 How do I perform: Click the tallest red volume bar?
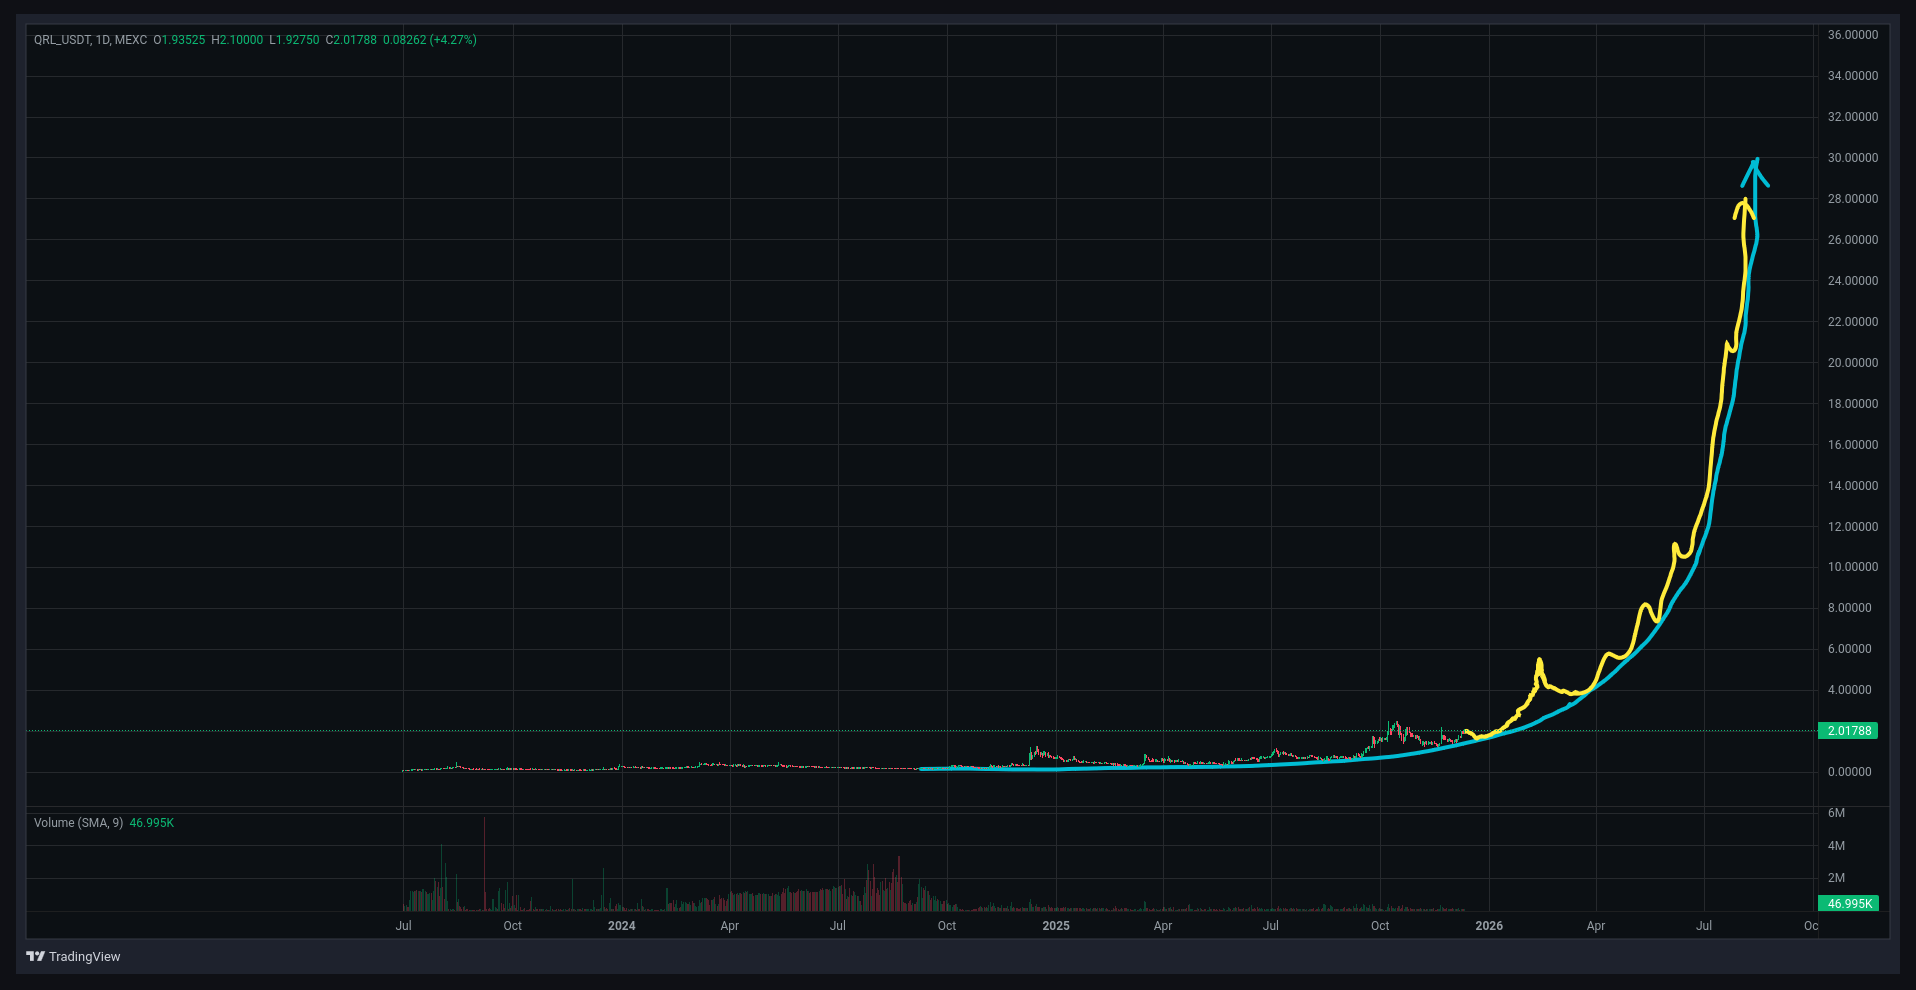(484, 865)
